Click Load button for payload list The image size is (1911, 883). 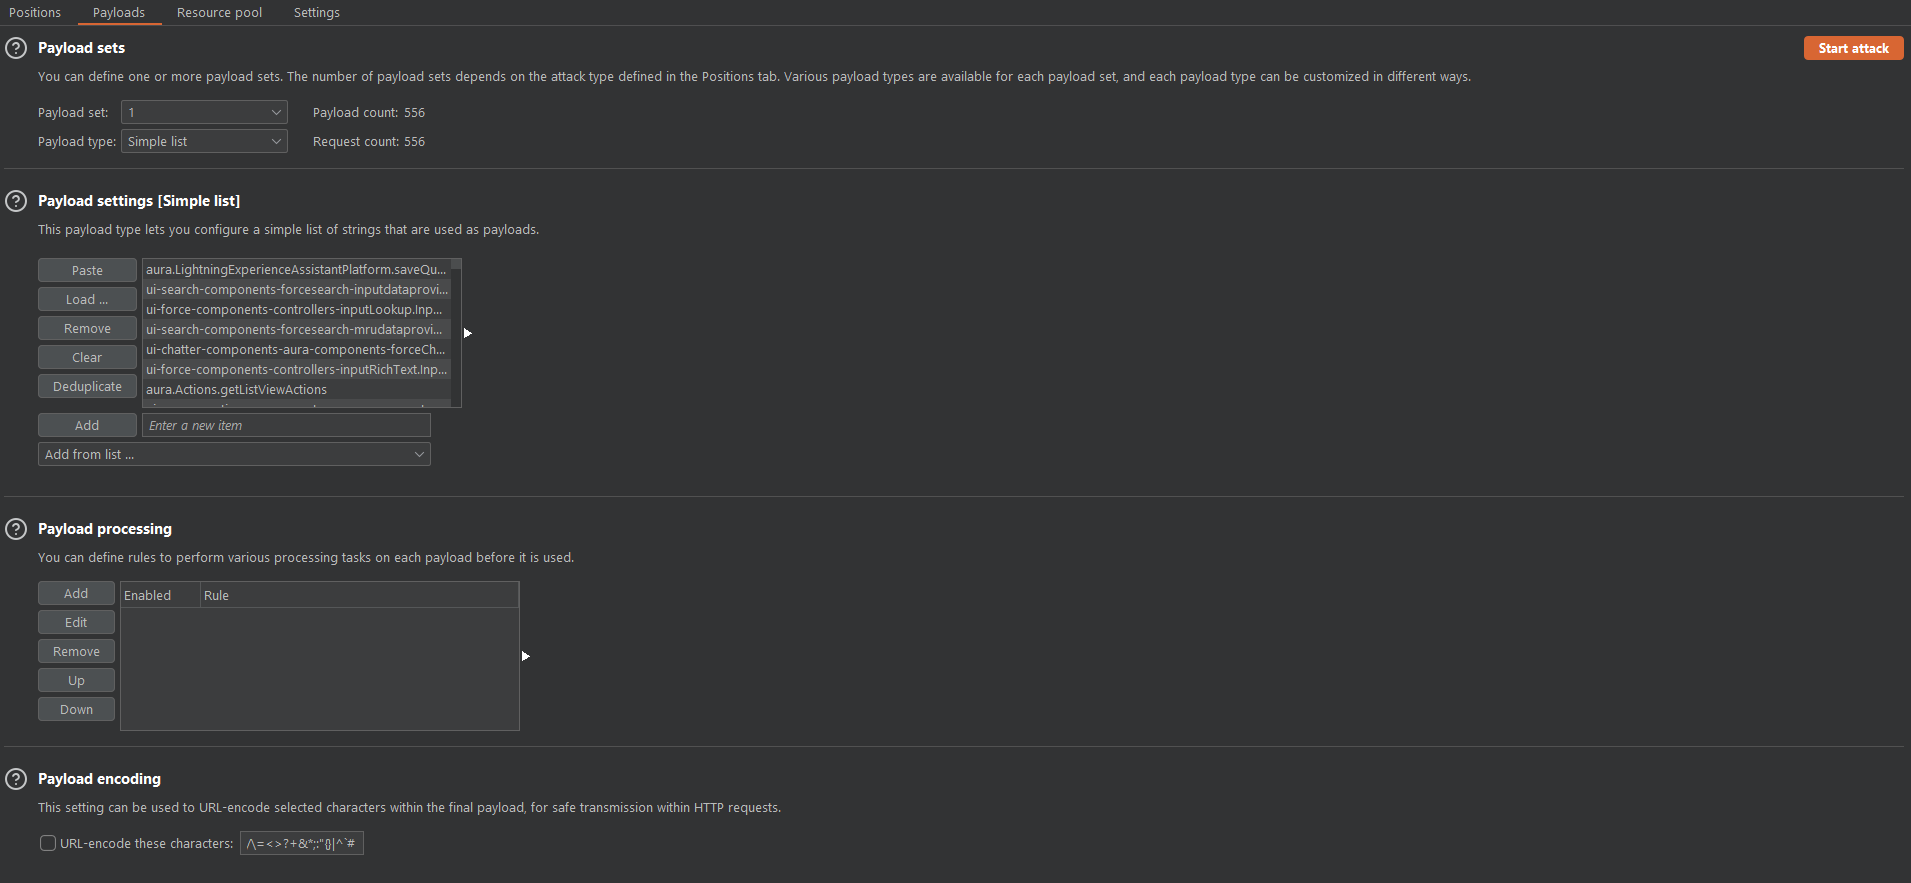coord(87,300)
